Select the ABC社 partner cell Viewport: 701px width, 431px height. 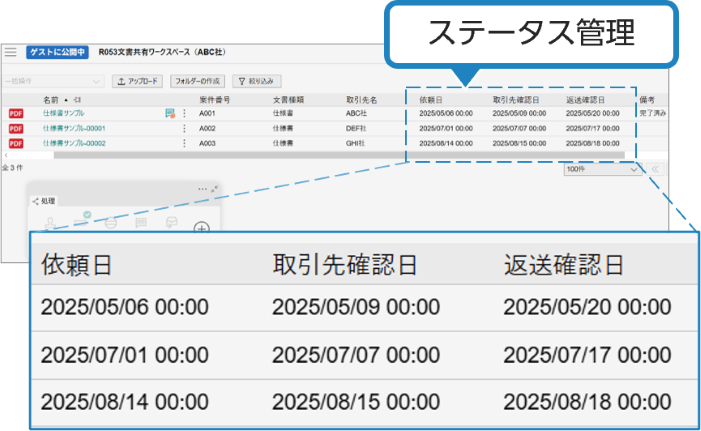tap(356, 114)
